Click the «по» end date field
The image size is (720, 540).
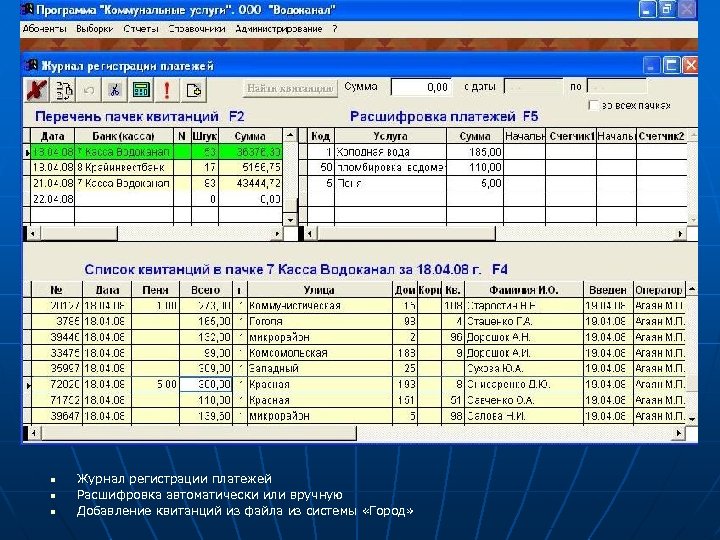tap(617, 87)
